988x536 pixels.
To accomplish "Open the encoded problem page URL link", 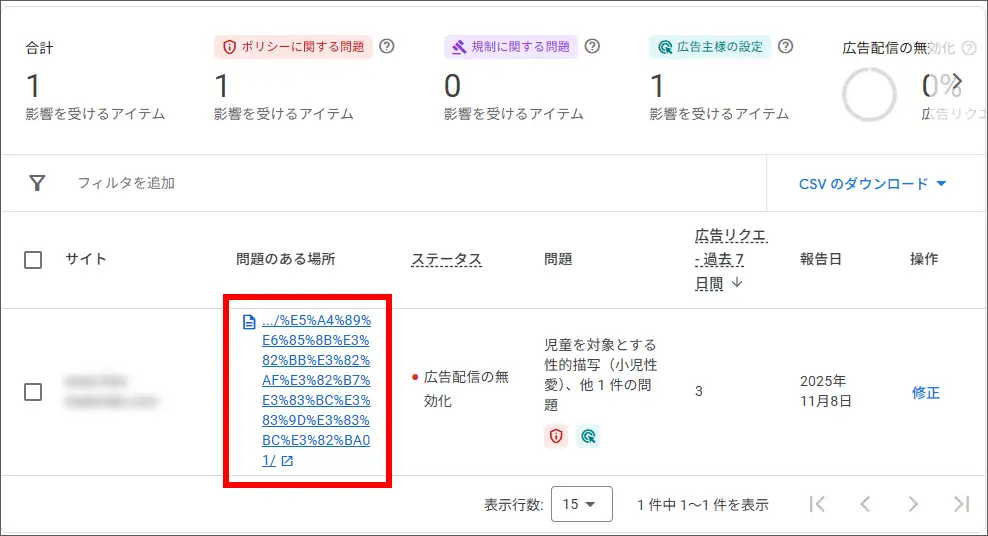I will click(315, 390).
